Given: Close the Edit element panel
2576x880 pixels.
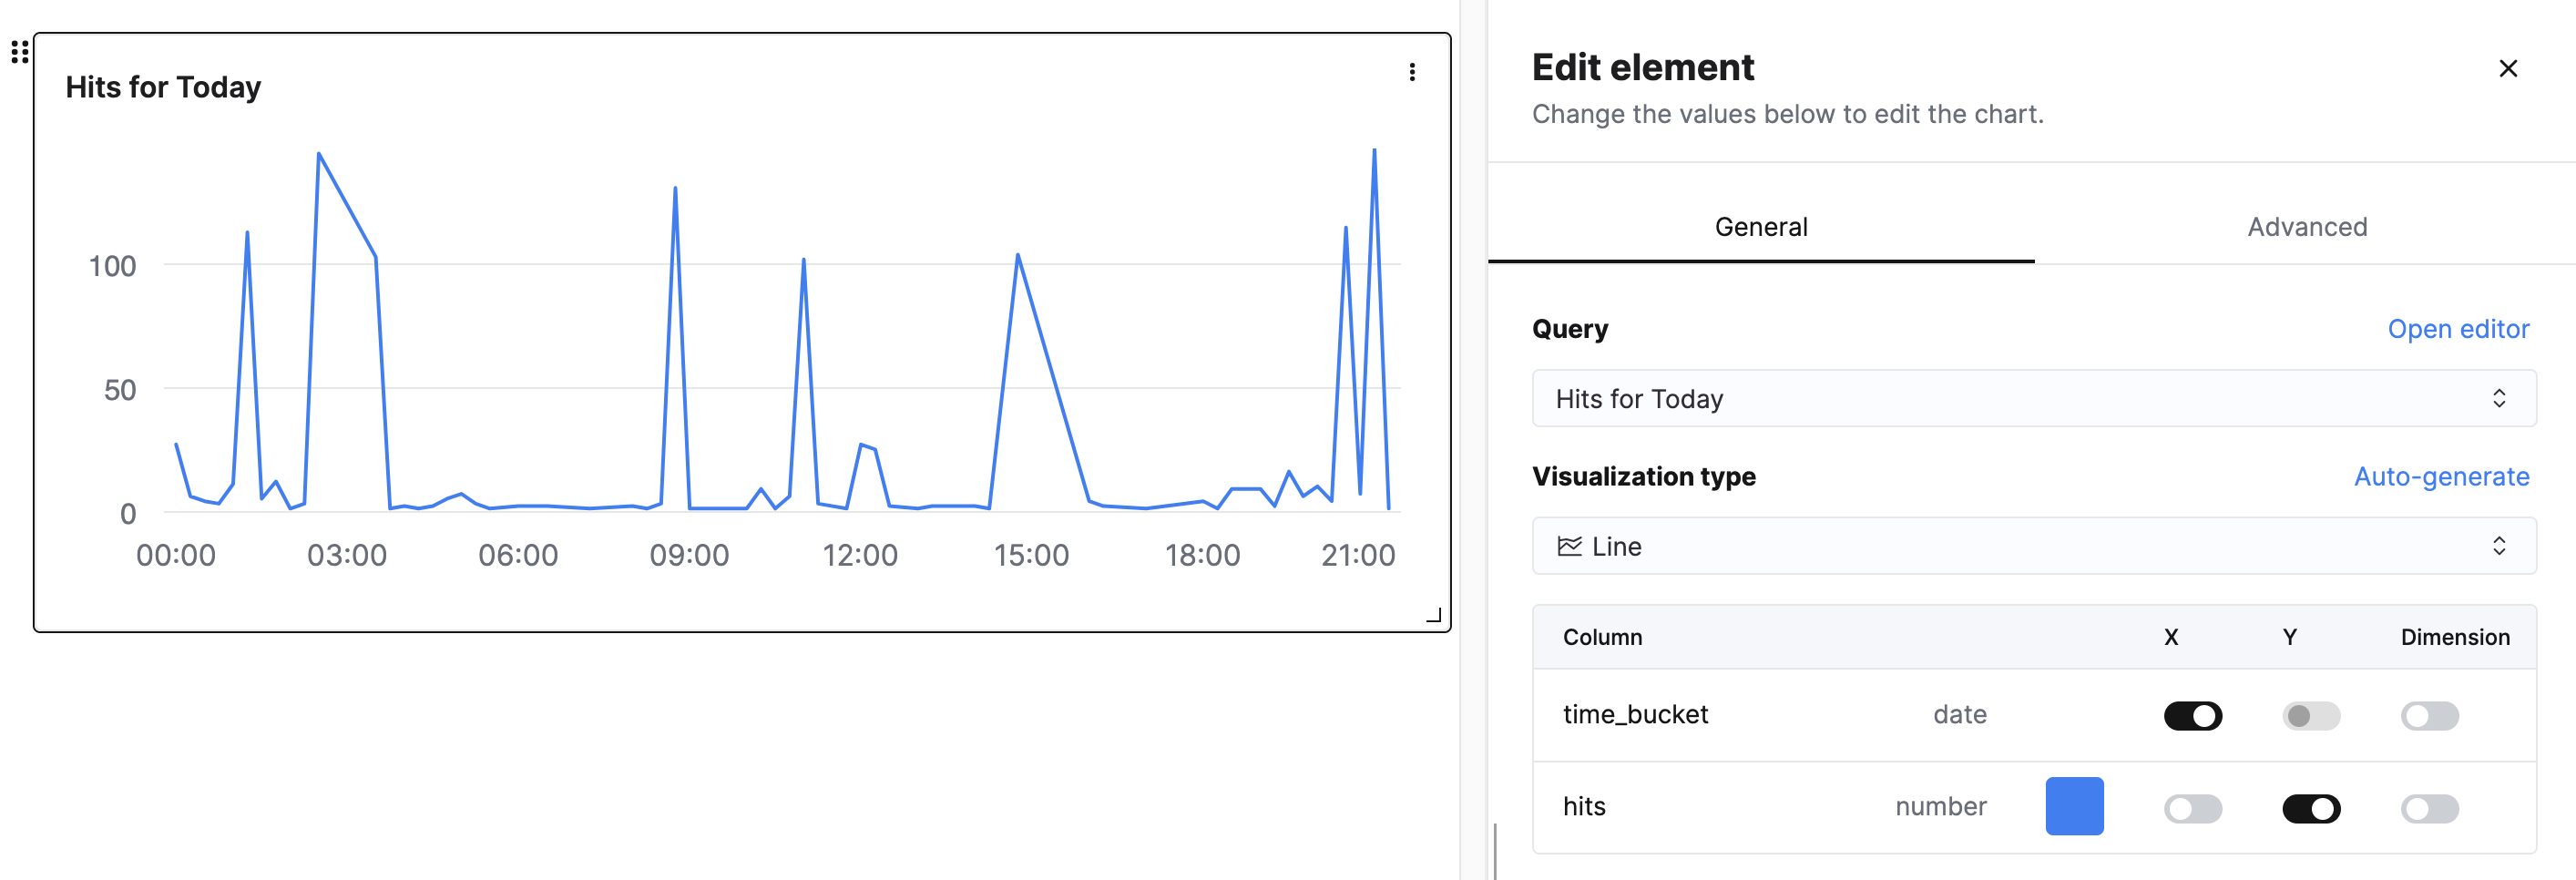Looking at the screenshot, I should (x=2508, y=68).
